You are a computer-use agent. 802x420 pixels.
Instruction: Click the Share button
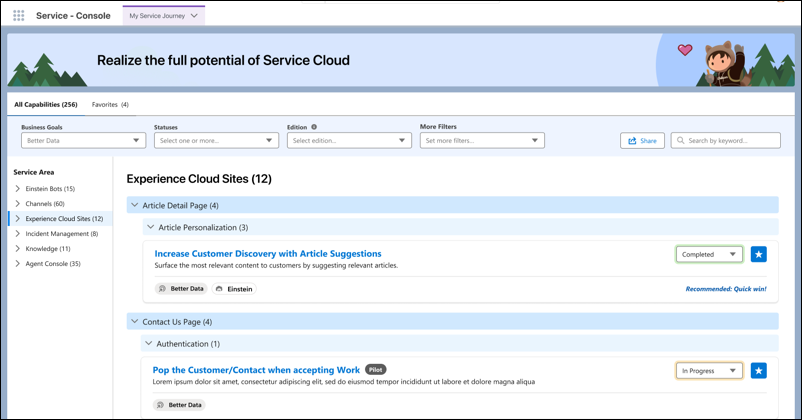tap(642, 141)
